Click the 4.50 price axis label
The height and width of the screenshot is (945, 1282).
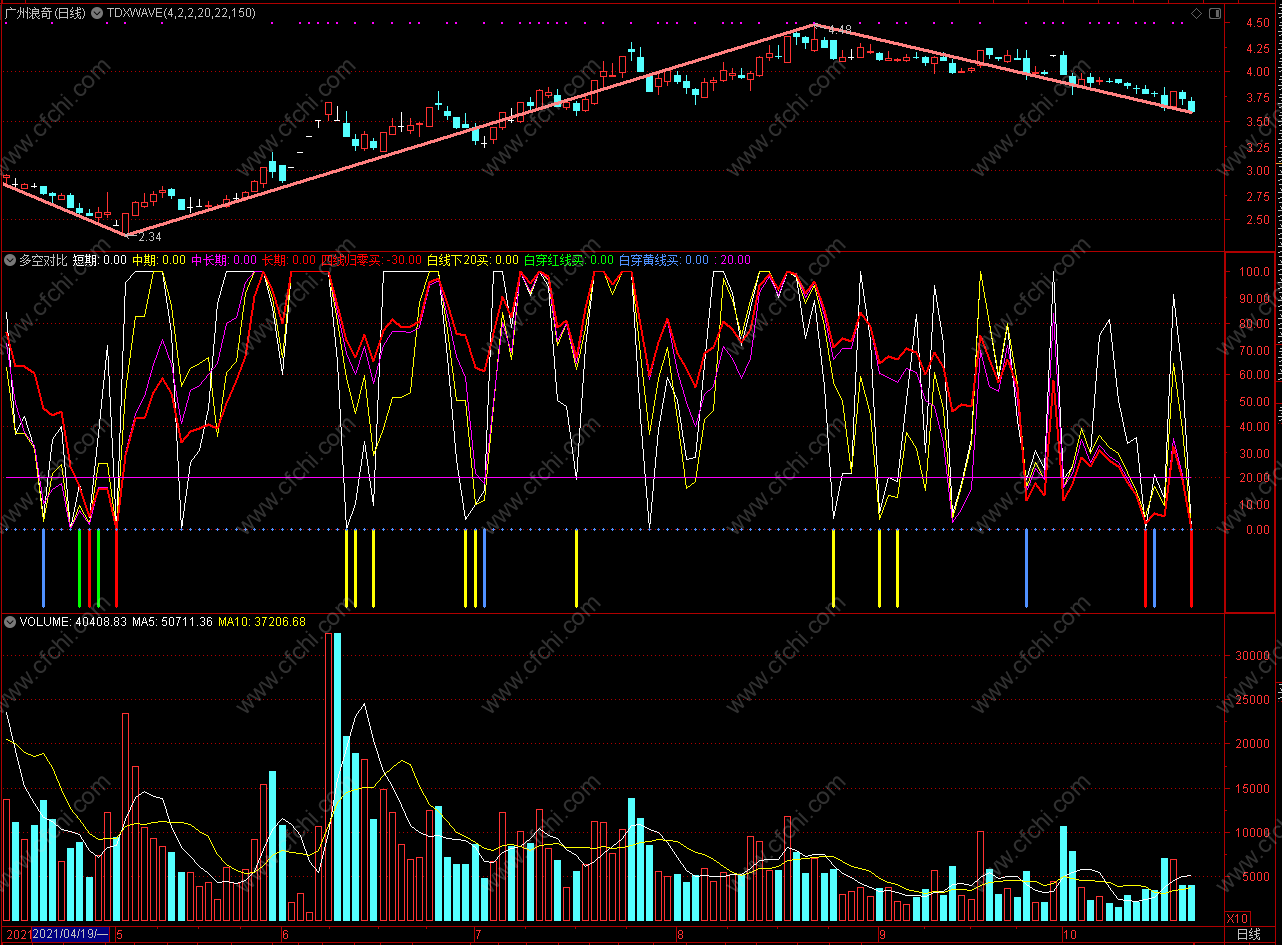(1257, 22)
